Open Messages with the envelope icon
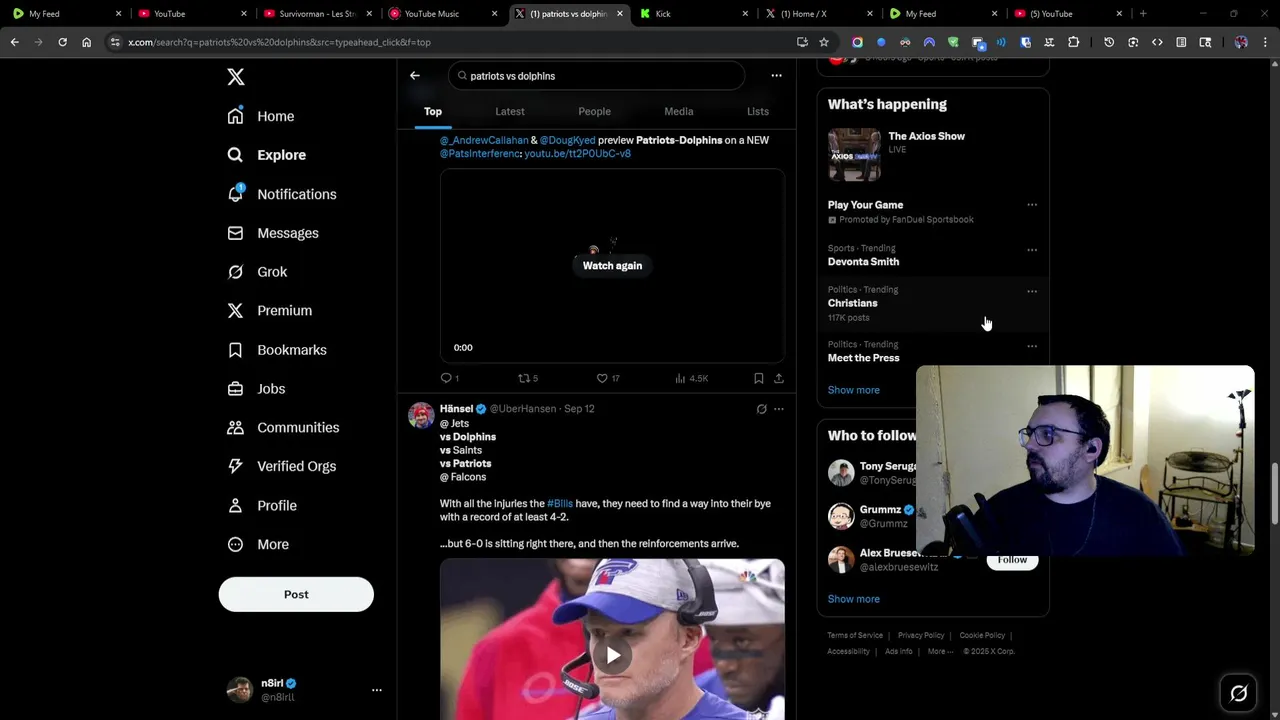The height and width of the screenshot is (720, 1280). 273,233
